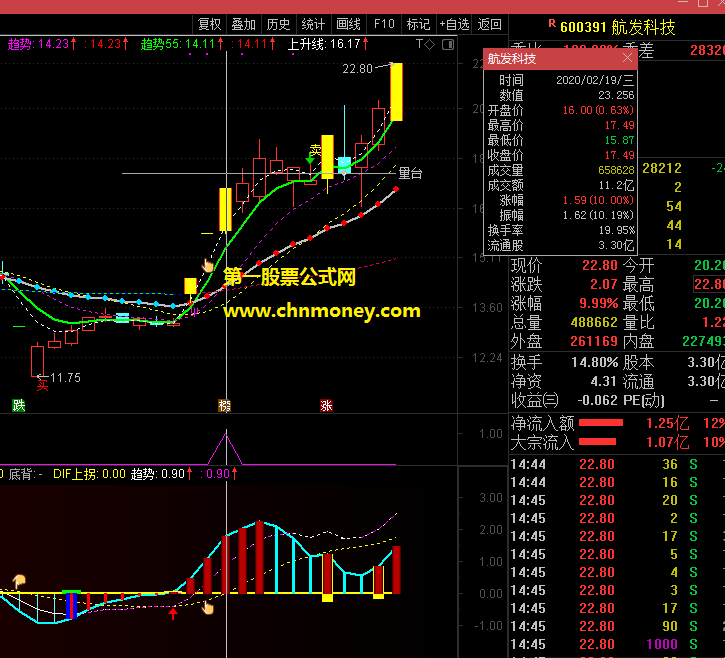Click the popup 开盘价 16.00 row
Viewport: 725px width, 658px height.
(x=560, y=110)
